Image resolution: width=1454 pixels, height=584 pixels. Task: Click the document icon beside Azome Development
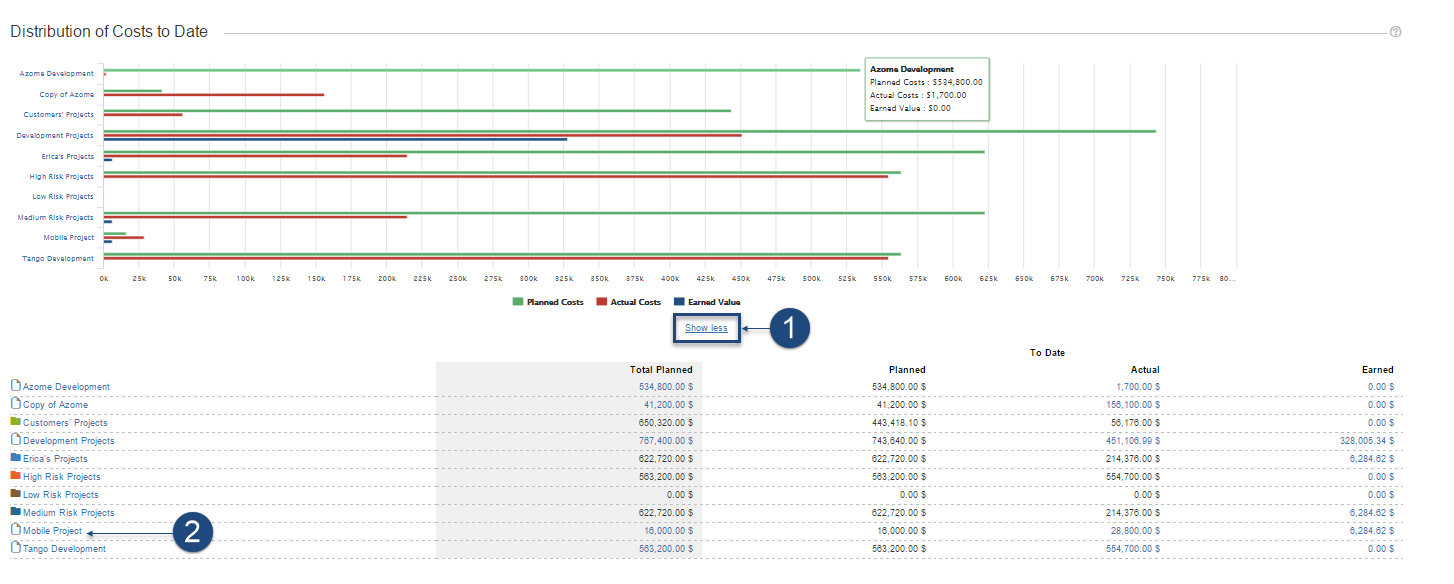click(15, 386)
